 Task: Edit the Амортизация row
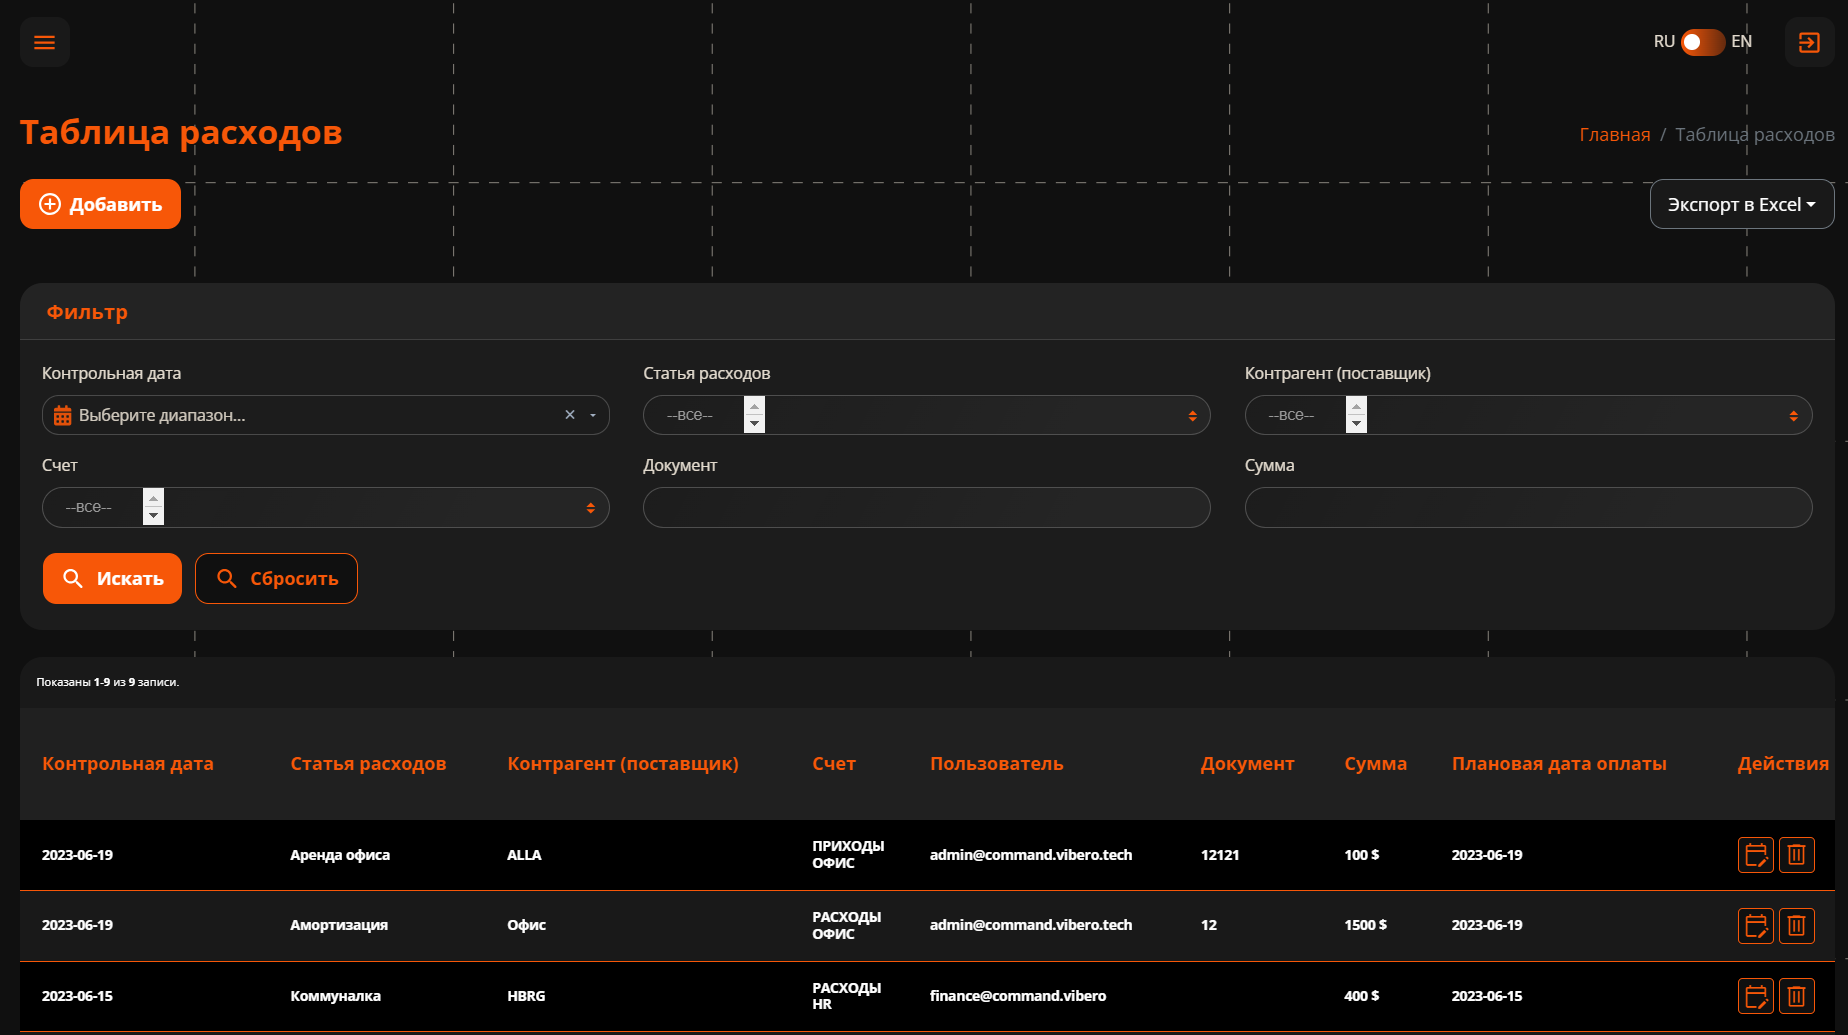coord(1756,925)
